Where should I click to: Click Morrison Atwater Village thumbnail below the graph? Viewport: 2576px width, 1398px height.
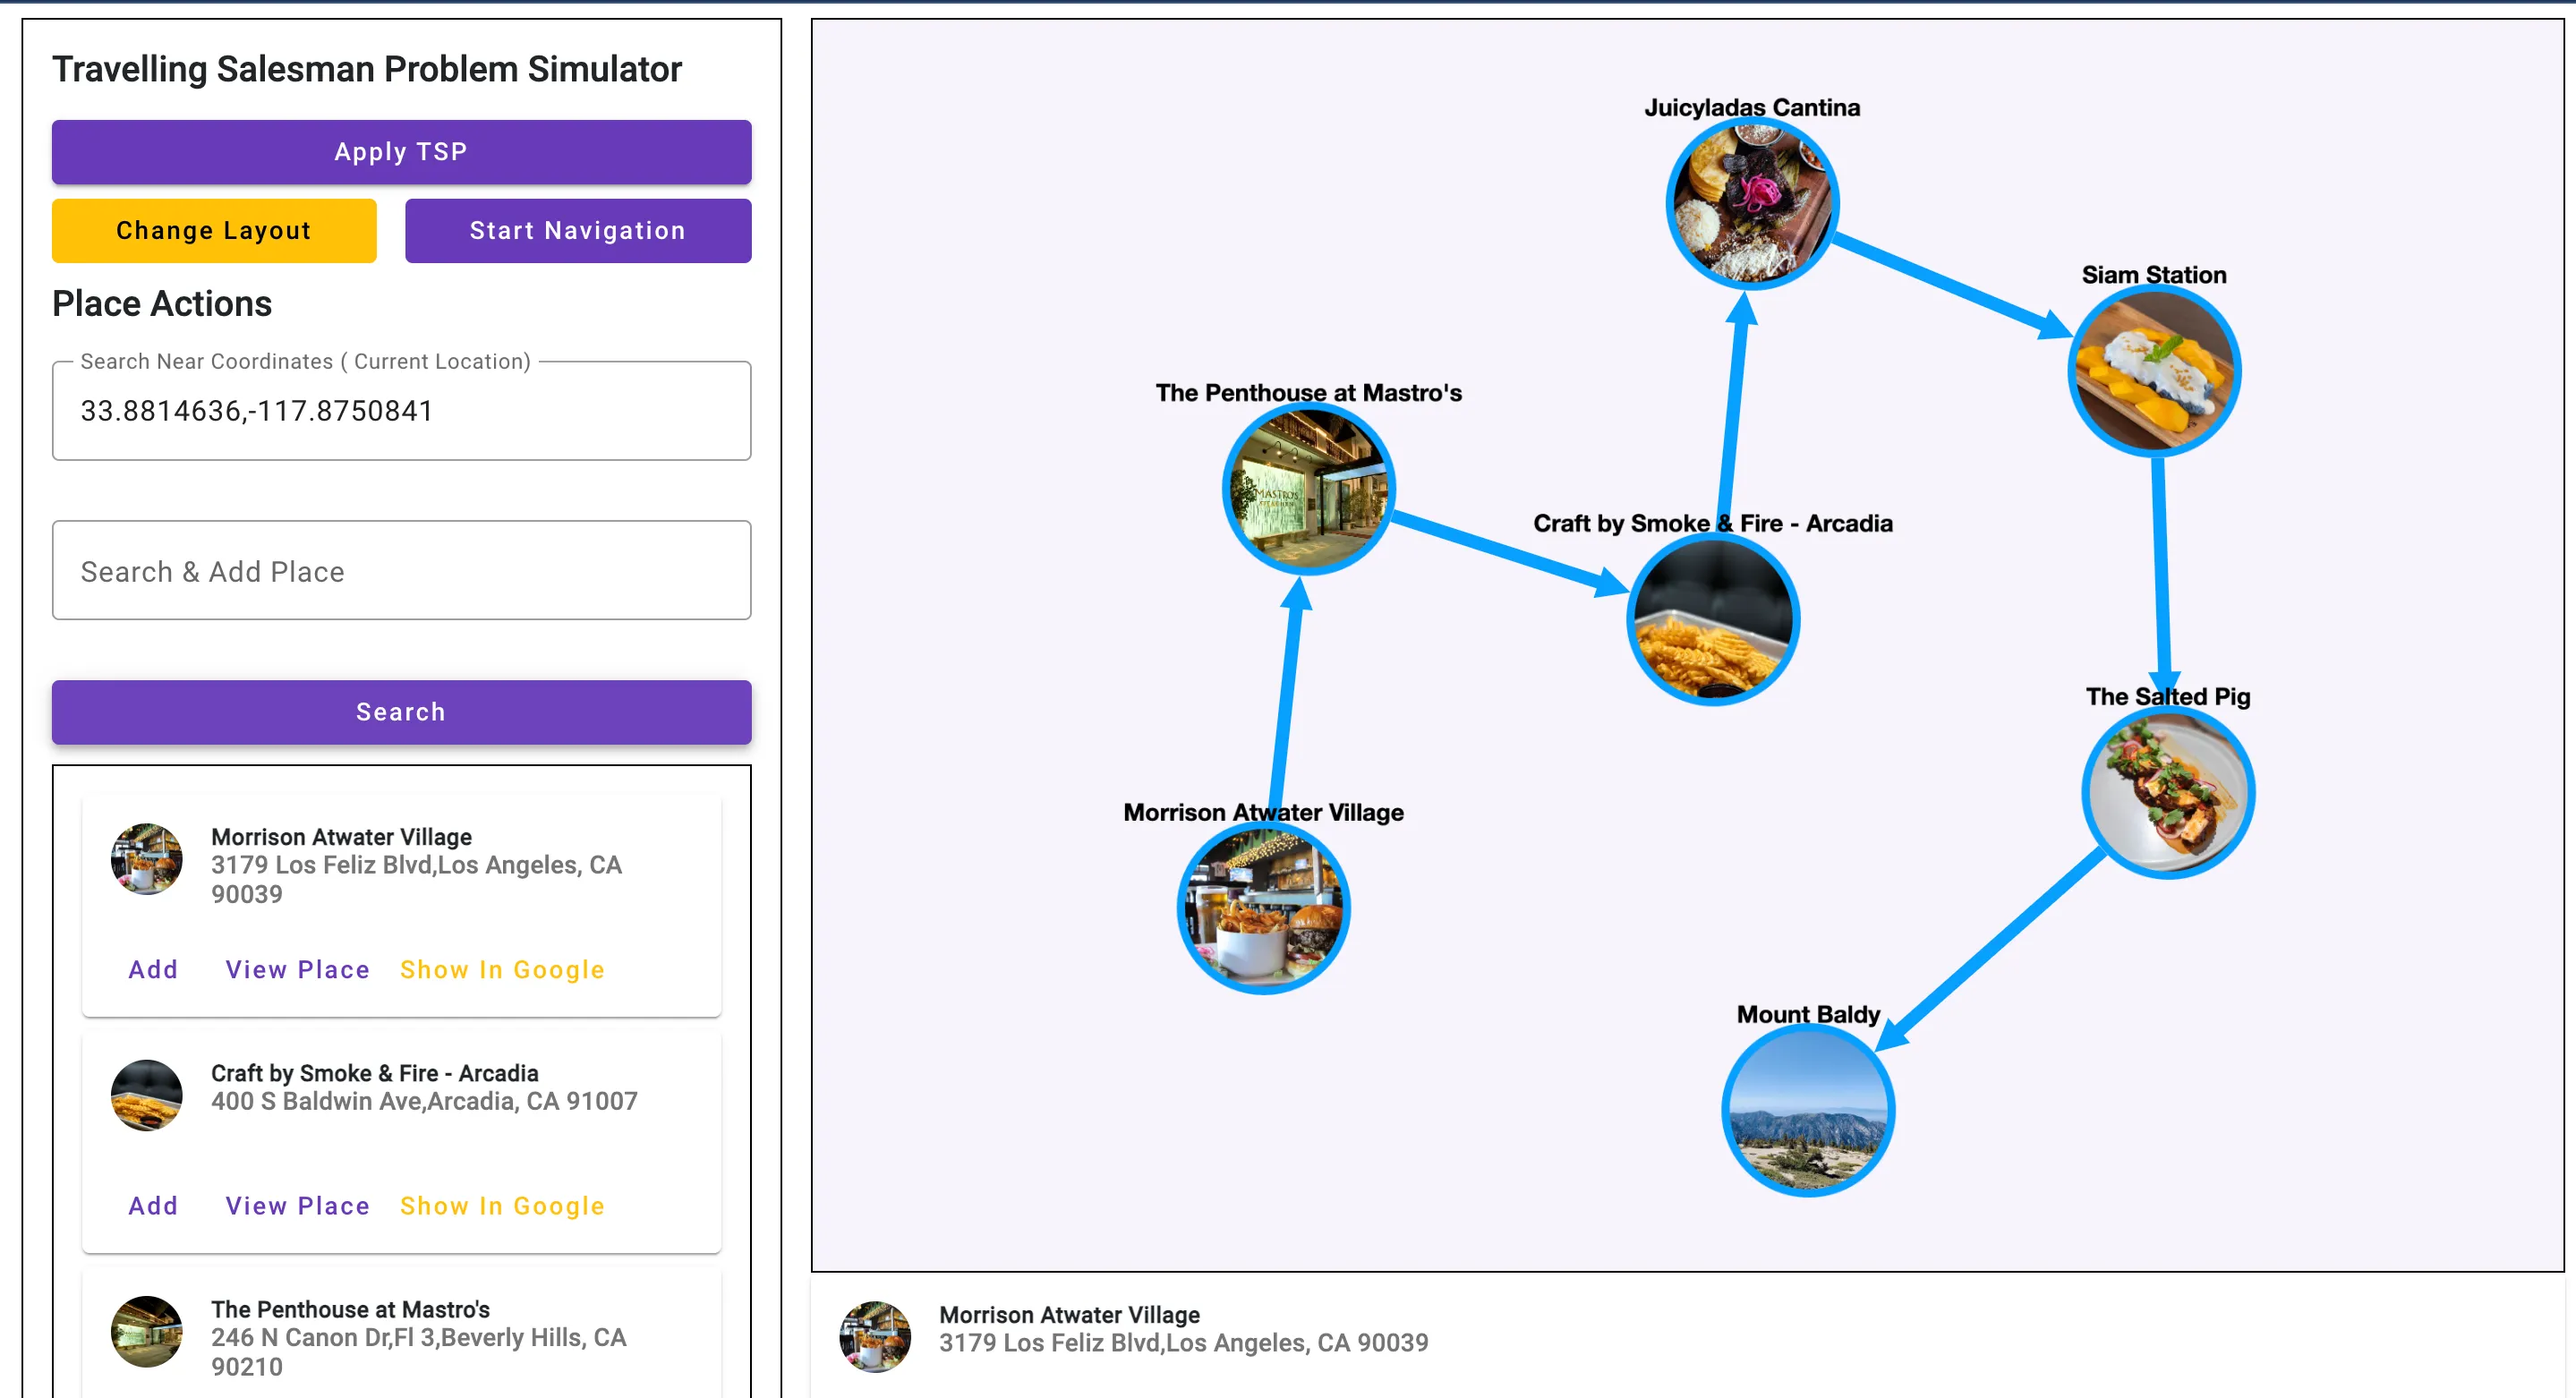coord(875,1336)
